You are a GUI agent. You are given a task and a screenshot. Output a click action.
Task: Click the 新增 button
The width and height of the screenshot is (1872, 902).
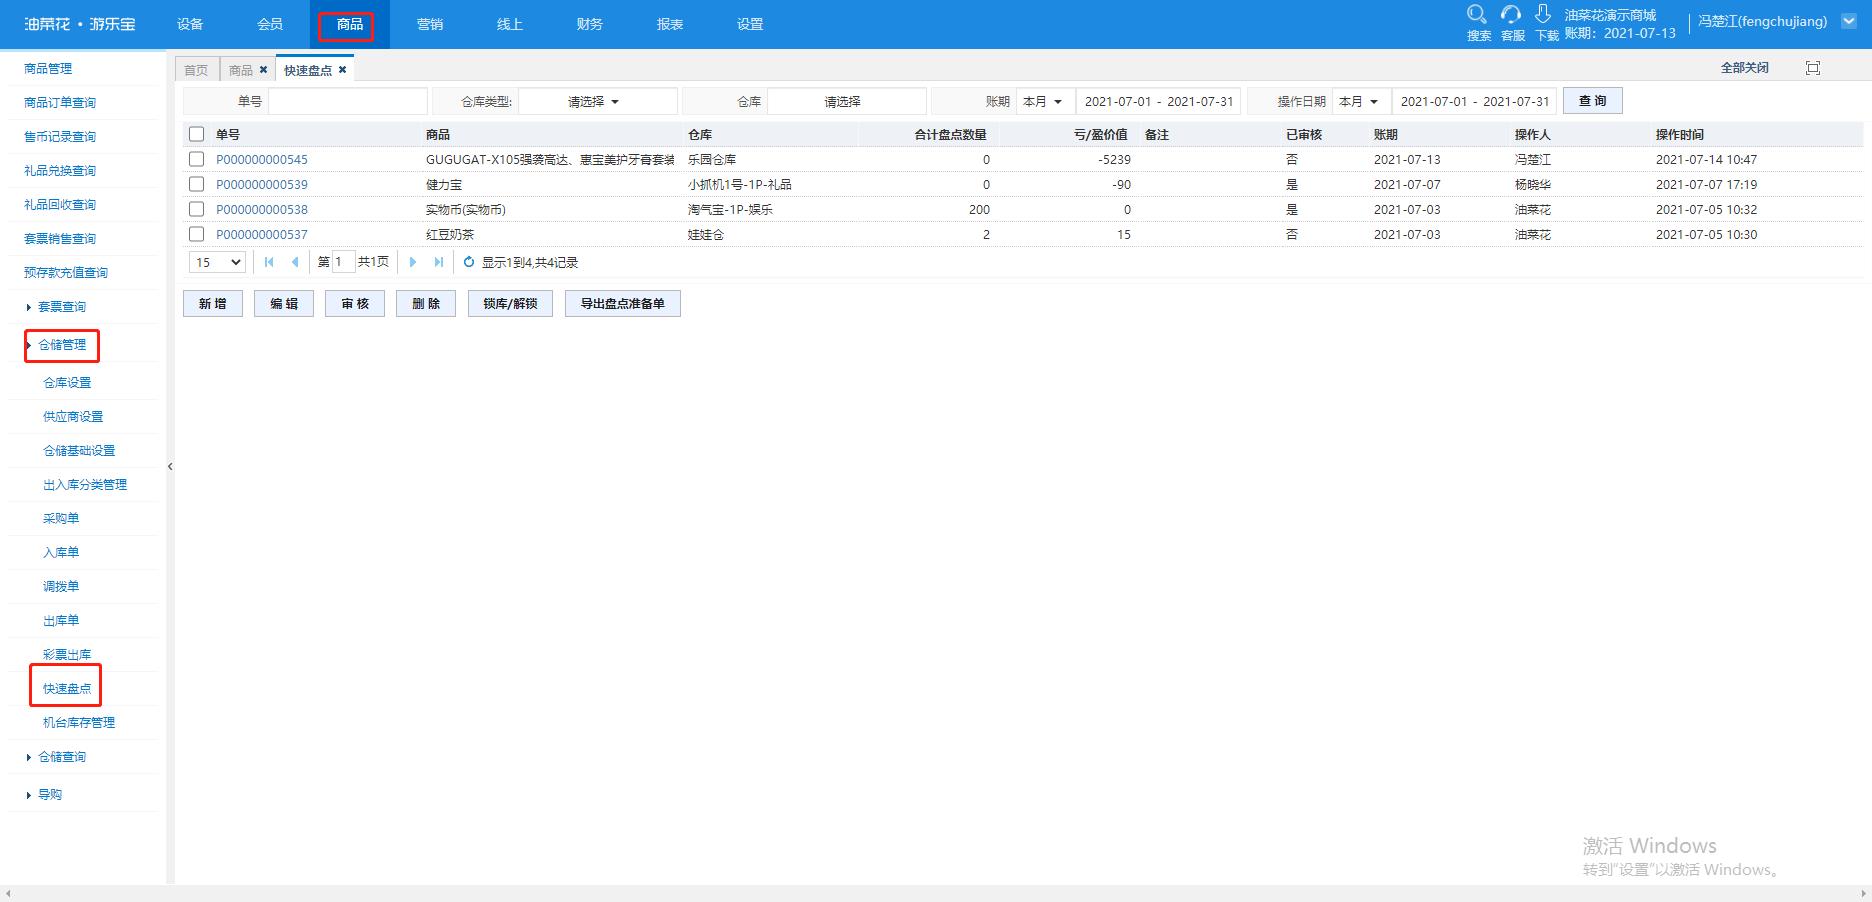(x=213, y=304)
